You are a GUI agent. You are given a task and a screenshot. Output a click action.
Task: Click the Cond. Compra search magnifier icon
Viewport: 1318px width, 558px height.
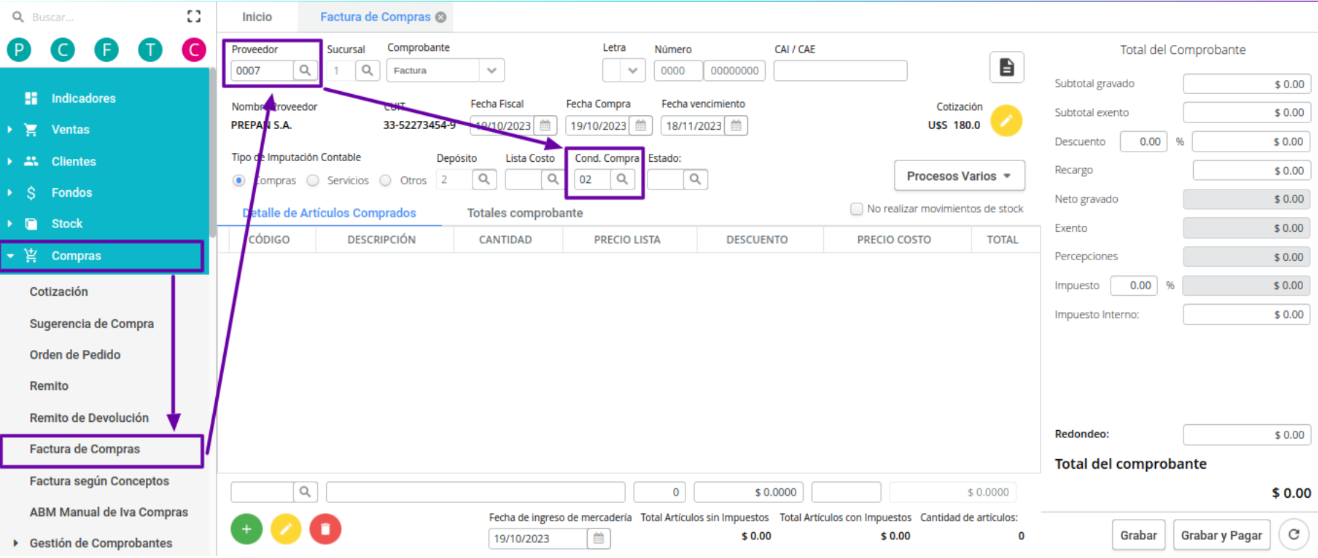(x=622, y=179)
